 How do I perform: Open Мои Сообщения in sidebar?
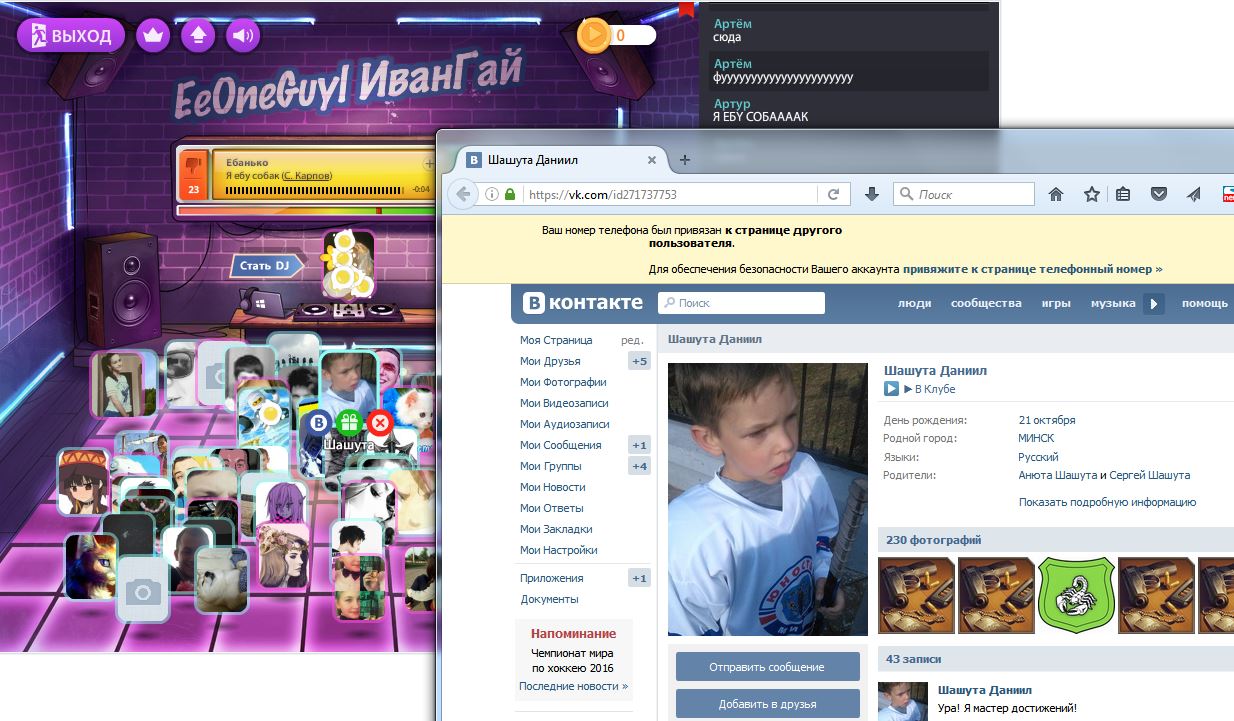[x=561, y=445]
